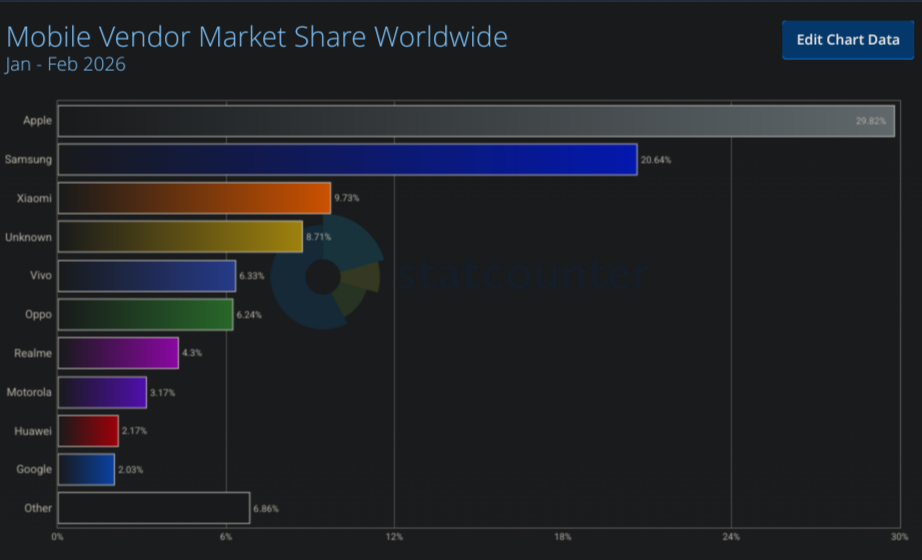Select the magenta Realme bar
The image size is (922, 560).
click(x=118, y=353)
